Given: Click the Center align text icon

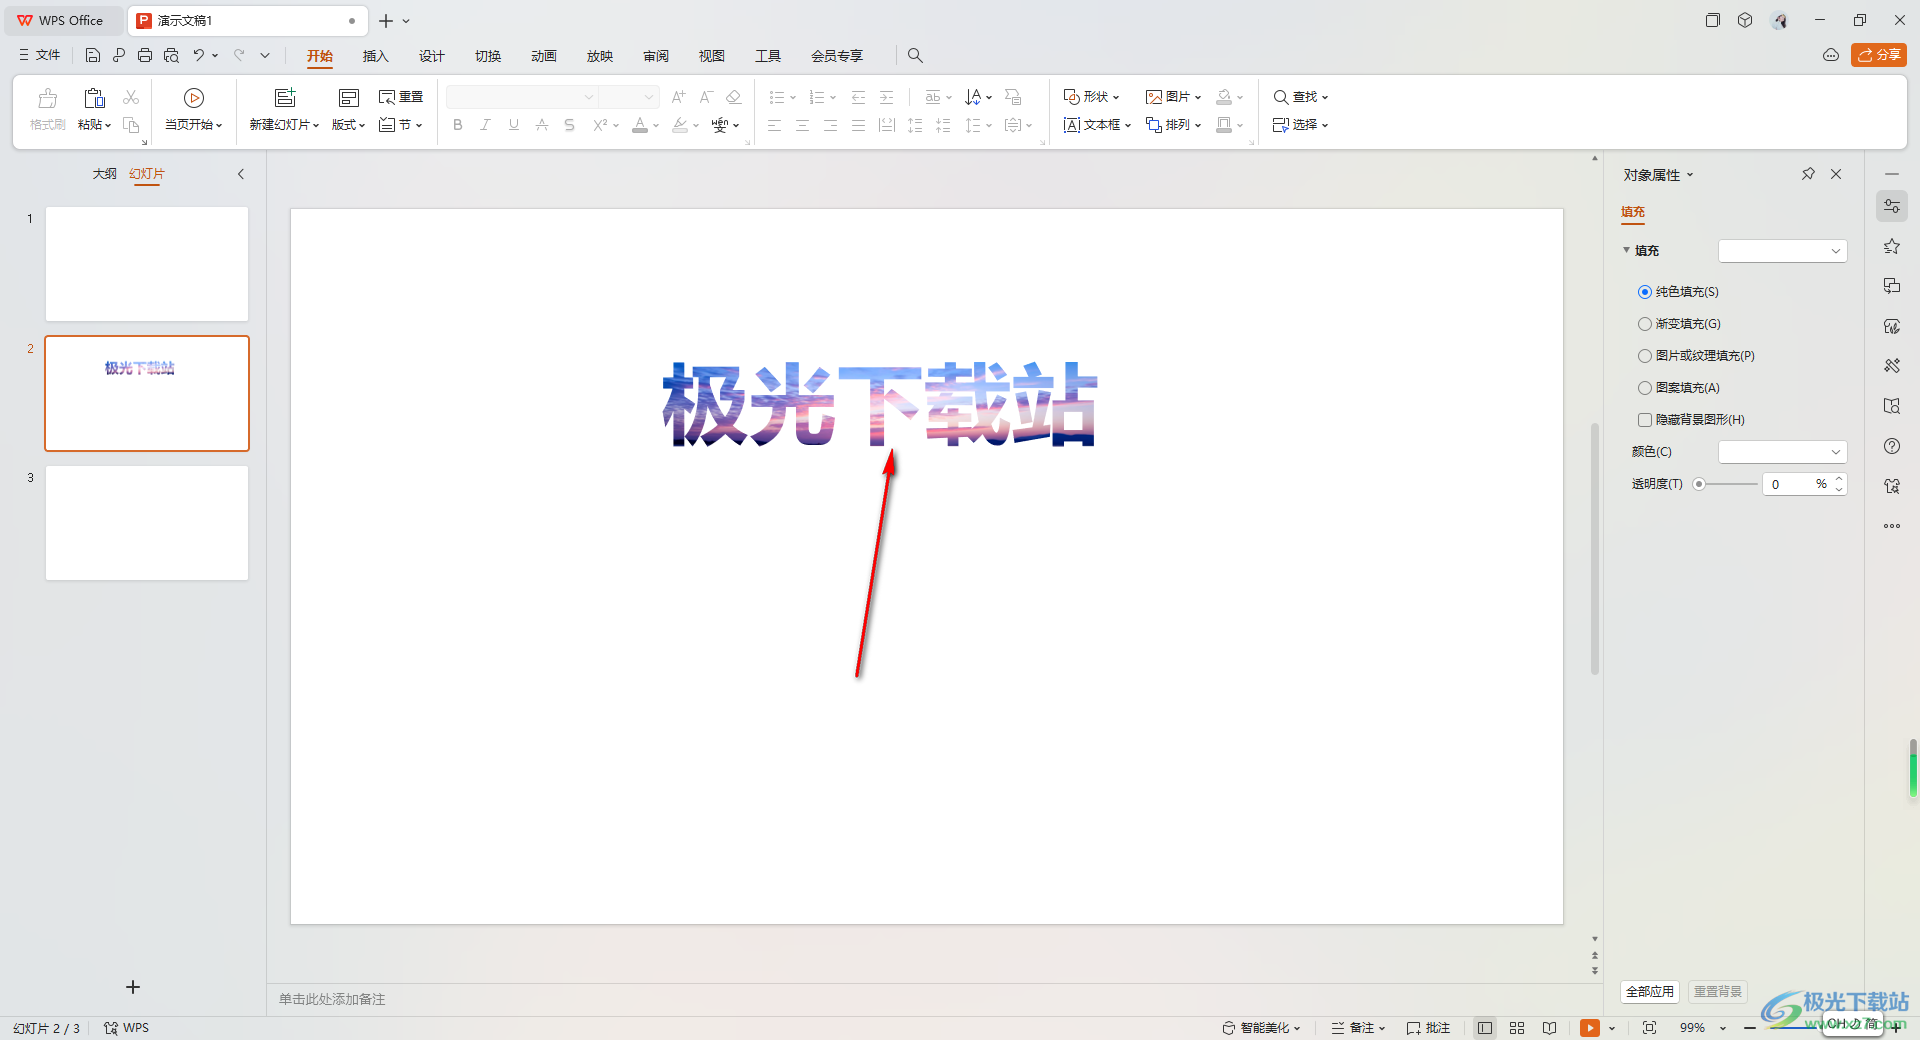Looking at the screenshot, I should pos(802,125).
